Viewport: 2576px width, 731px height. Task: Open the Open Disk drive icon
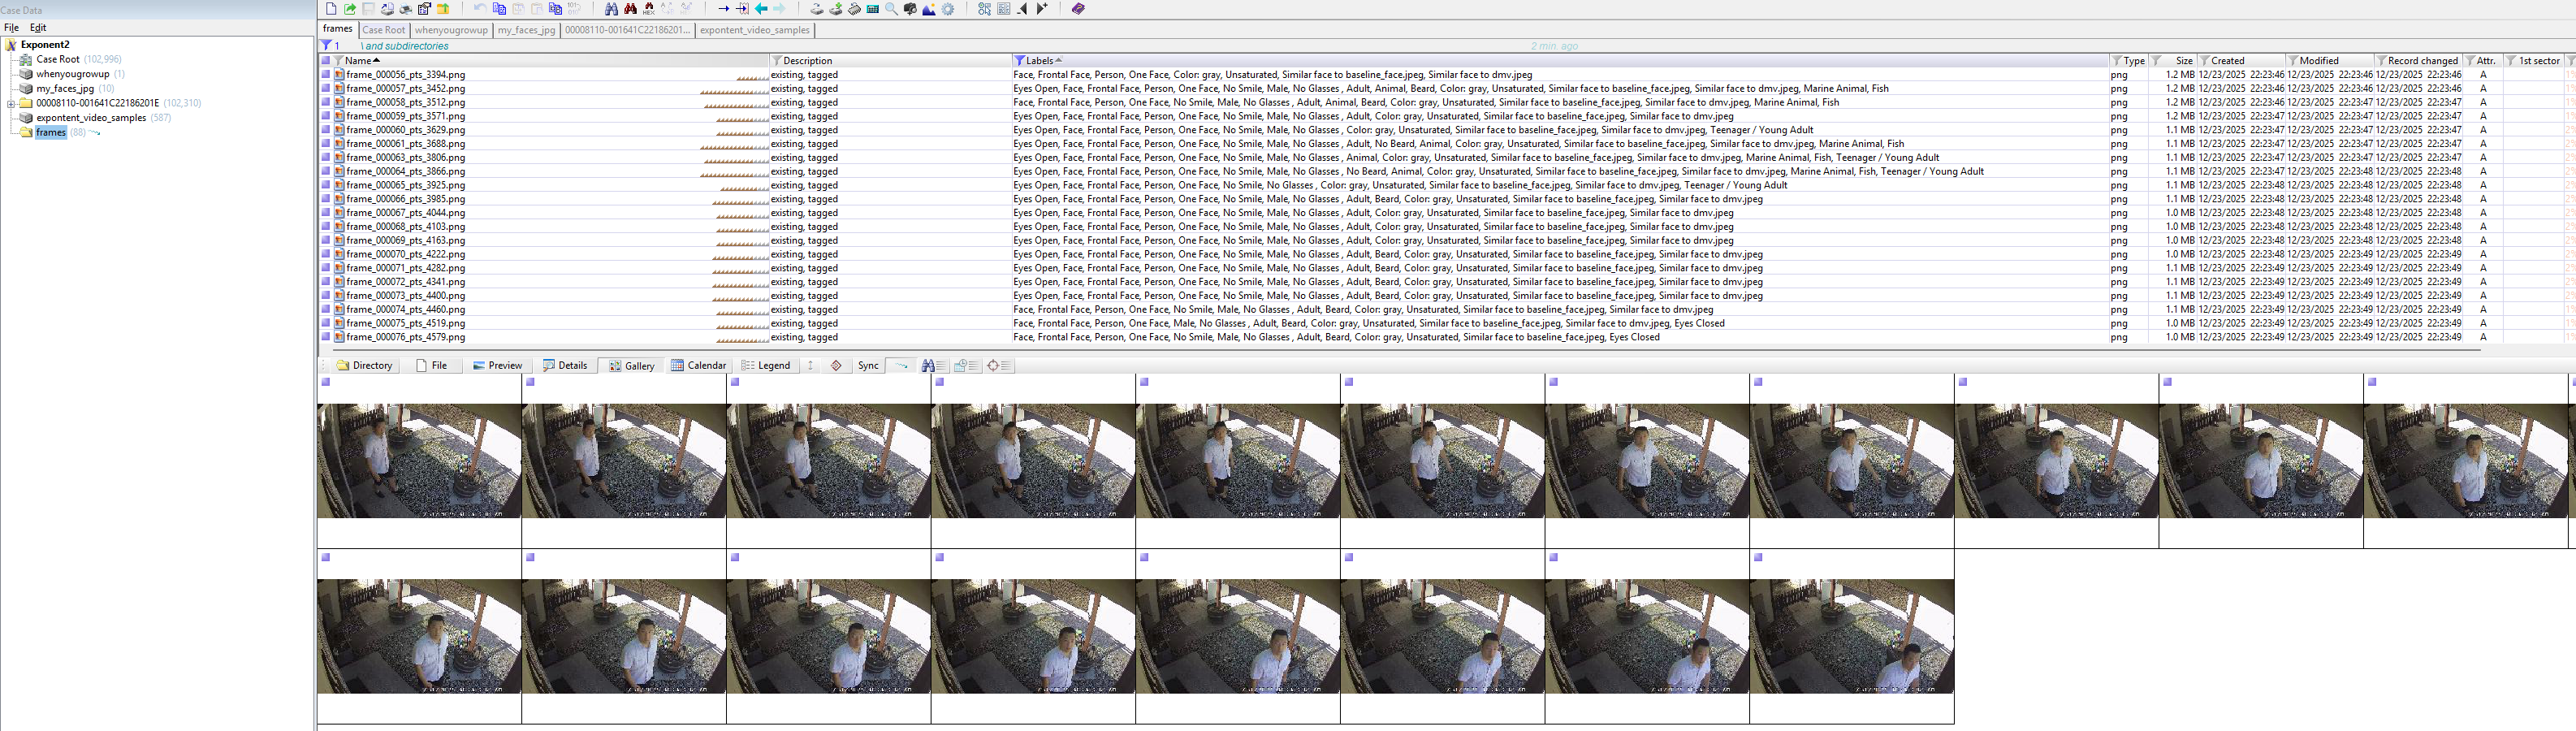coord(817,9)
